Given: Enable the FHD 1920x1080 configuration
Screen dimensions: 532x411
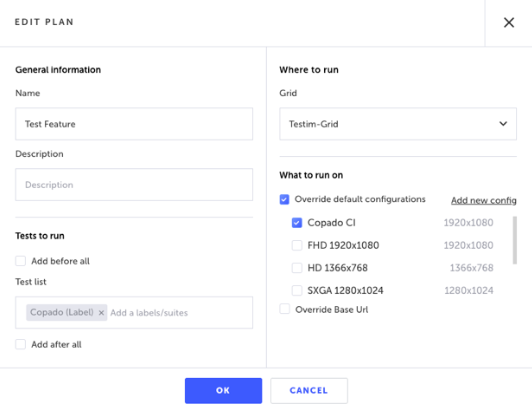Looking at the screenshot, I should tap(297, 245).
